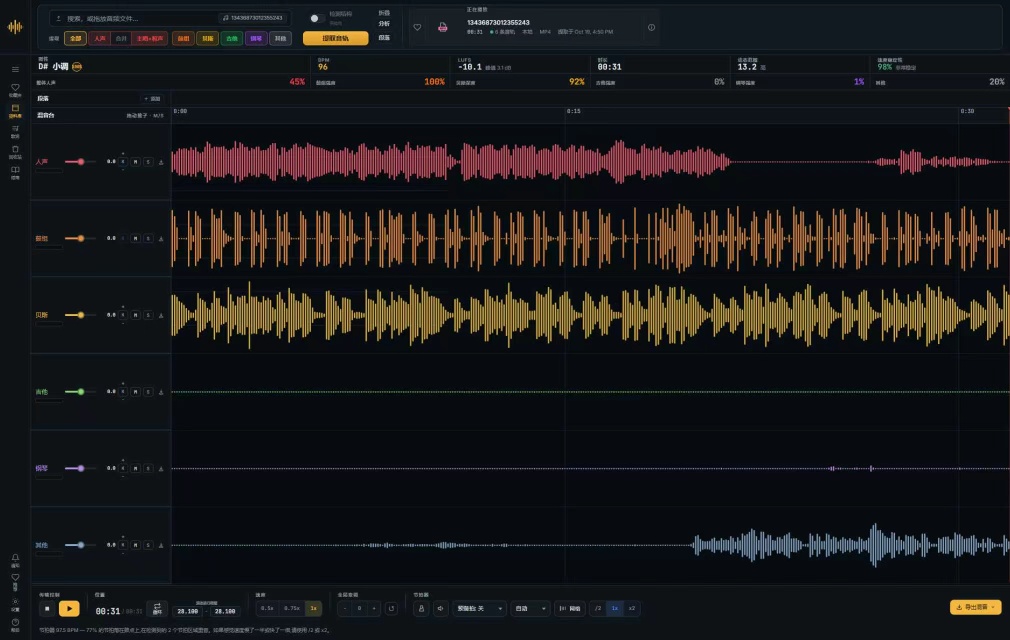Solo the 贝斯 track
This screenshot has width=1010, height=640.
point(148,315)
